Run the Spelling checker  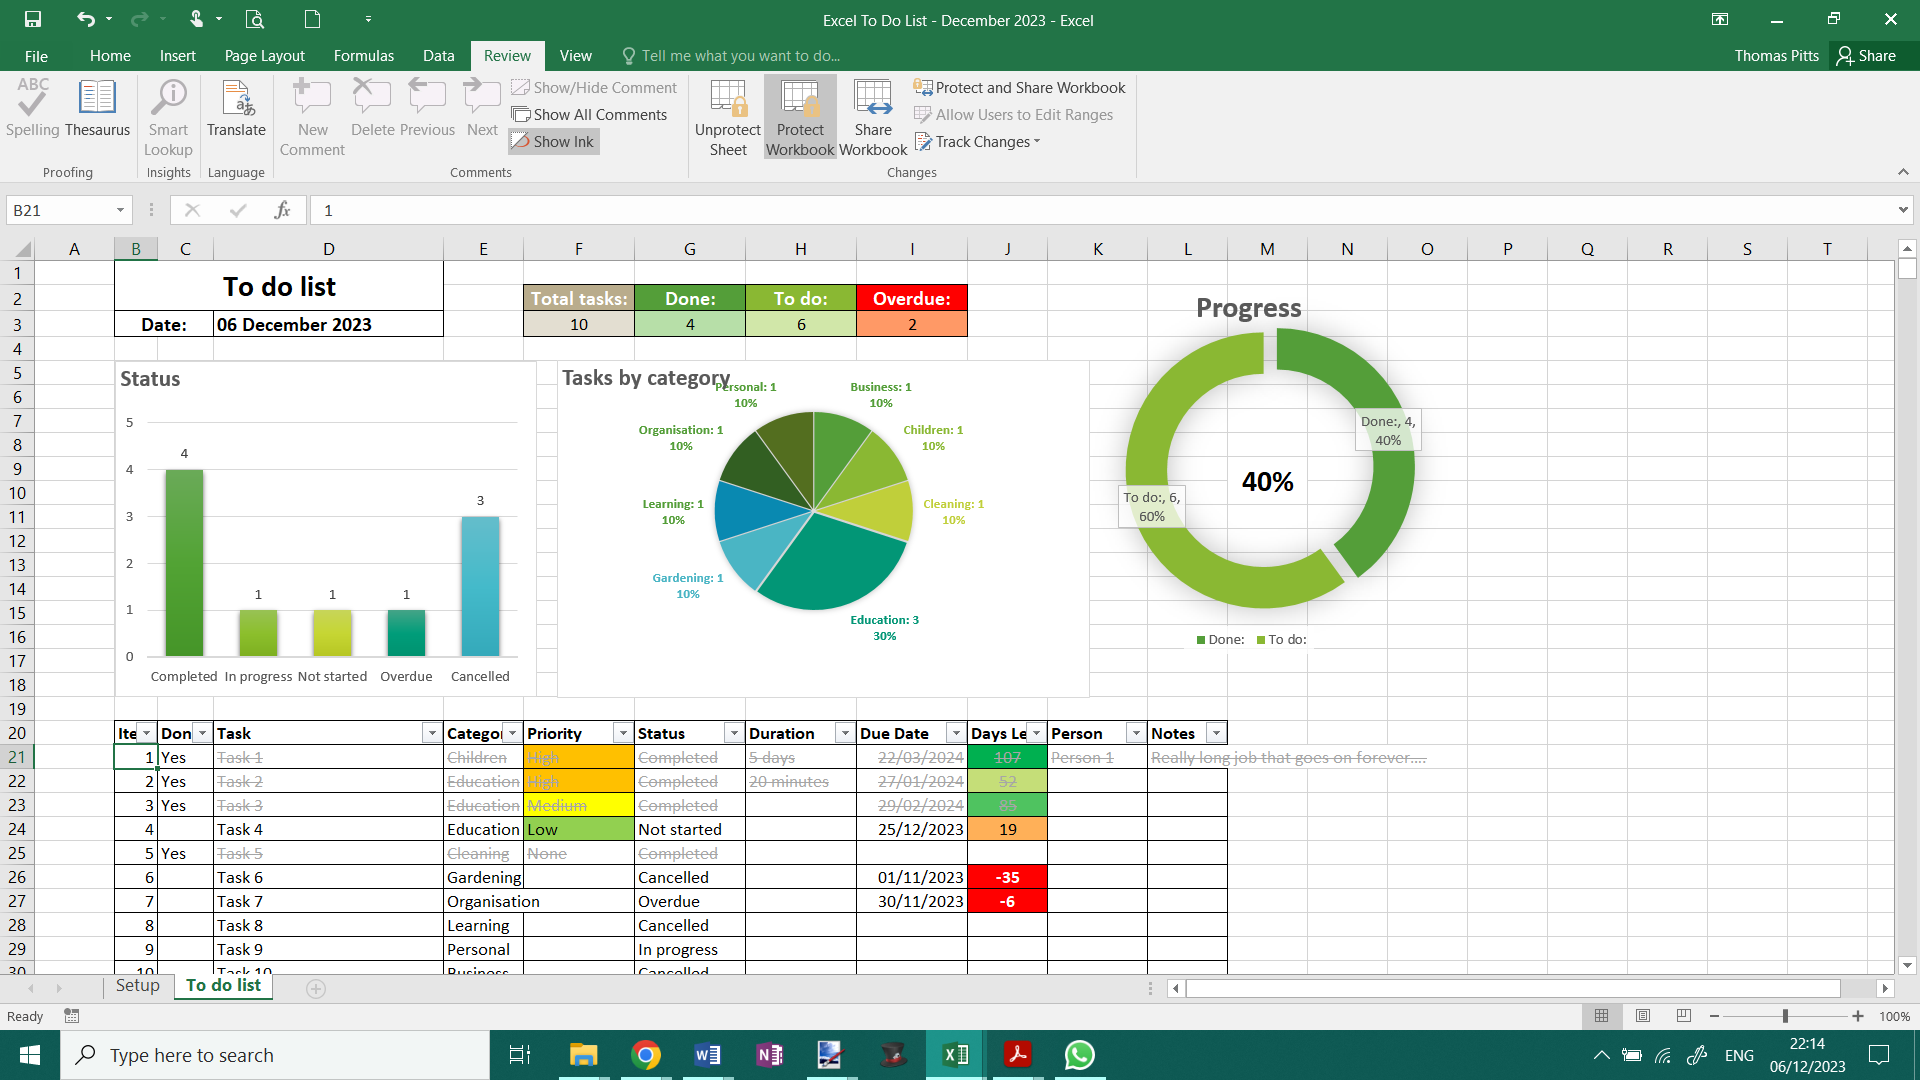pyautogui.click(x=32, y=113)
